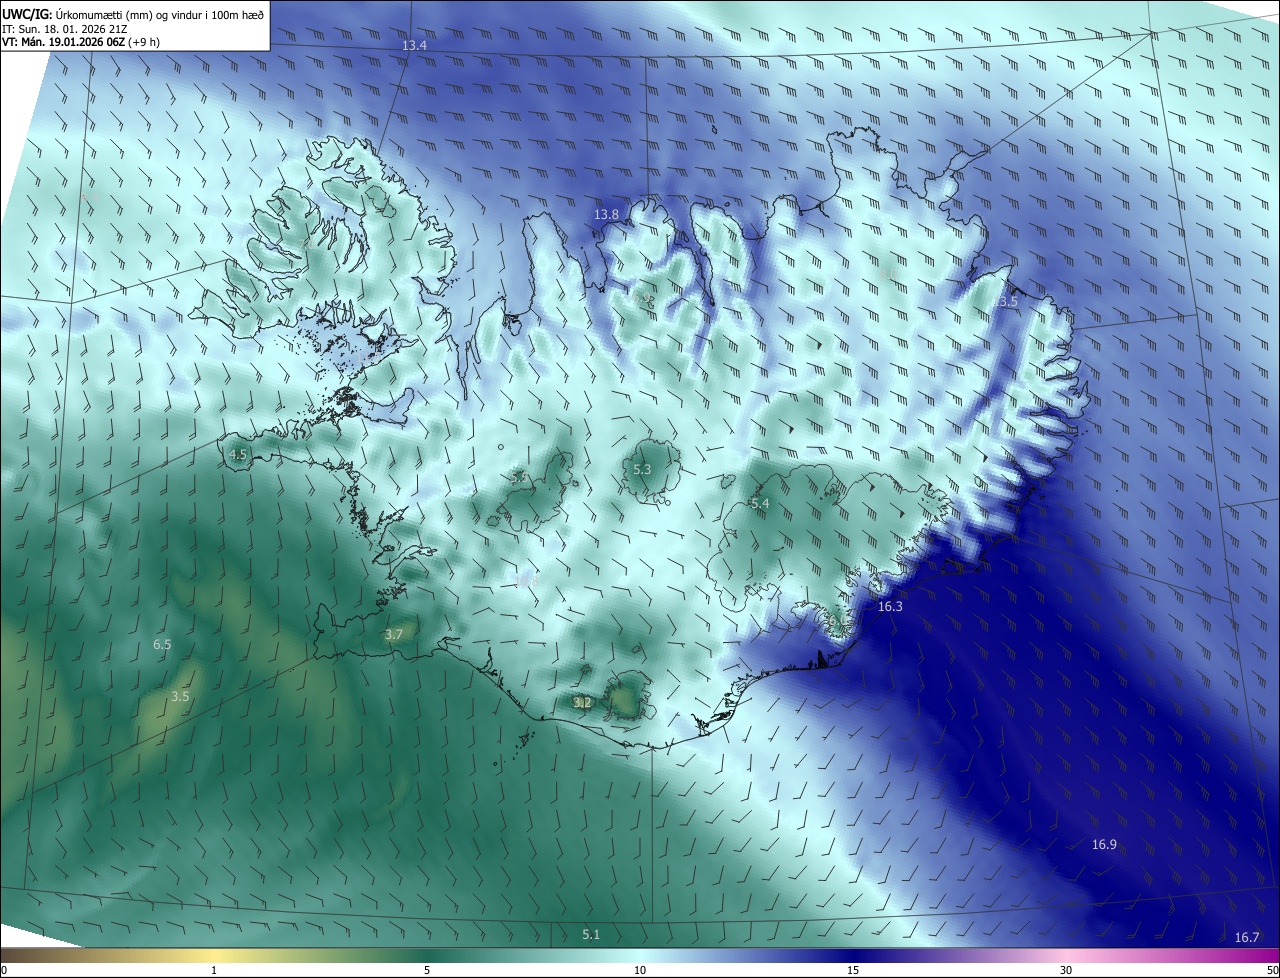Click the value label 4.5 on the peninsula
The width and height of the screenshot is (1280, 978).
(x=238, y=454)
